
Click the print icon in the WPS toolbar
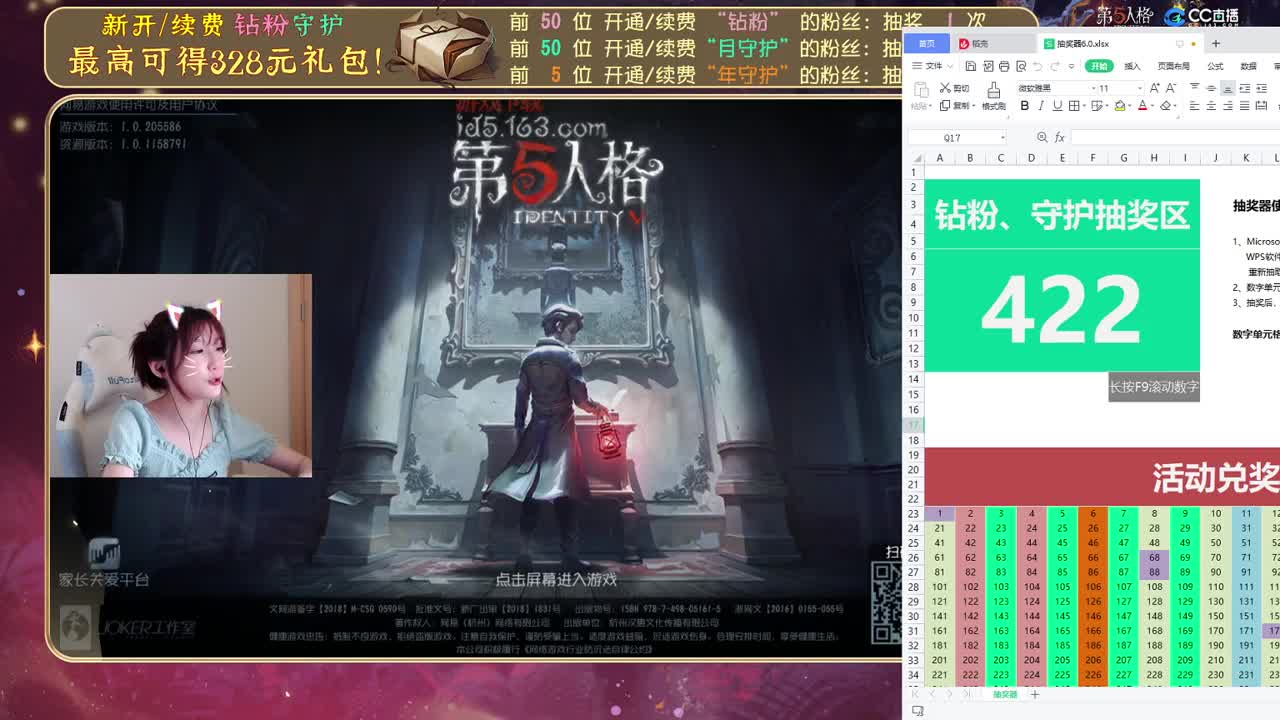(1004, 66)
